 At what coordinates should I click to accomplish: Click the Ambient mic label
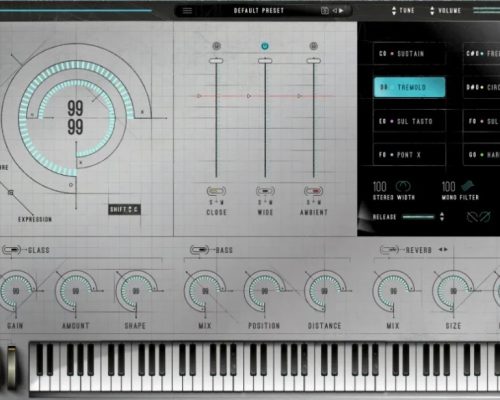pos(314,212)
